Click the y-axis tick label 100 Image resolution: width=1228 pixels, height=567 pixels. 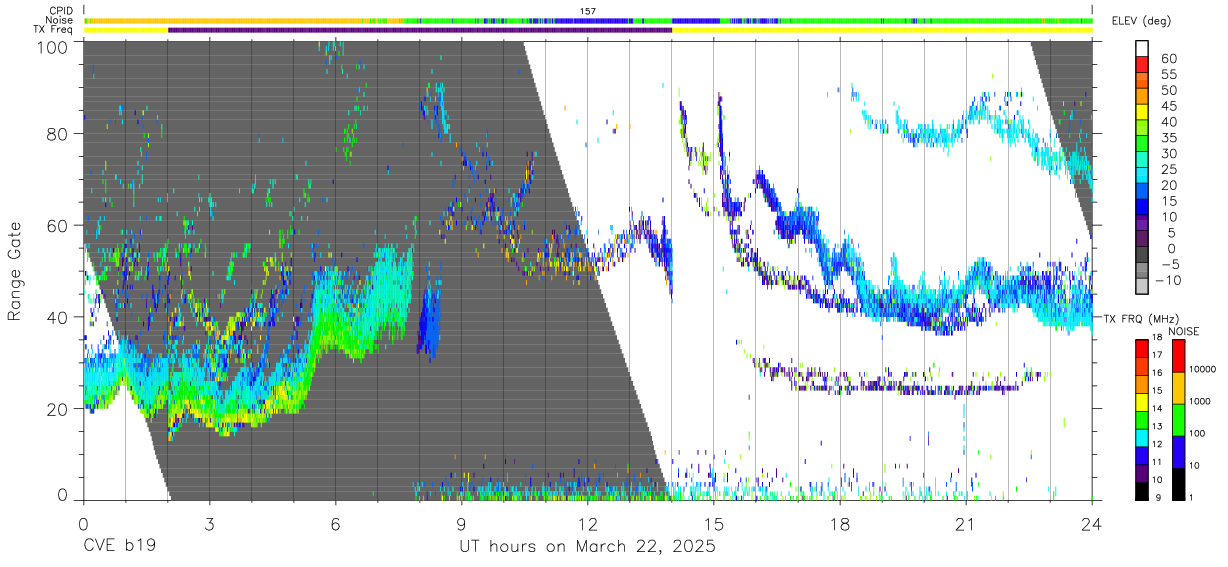point(55,47)
